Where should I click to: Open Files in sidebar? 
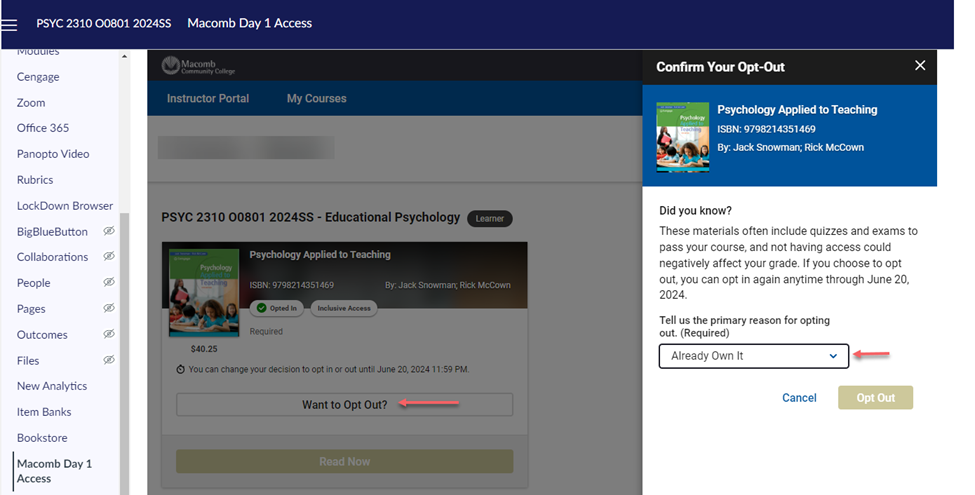coord(28,361)
